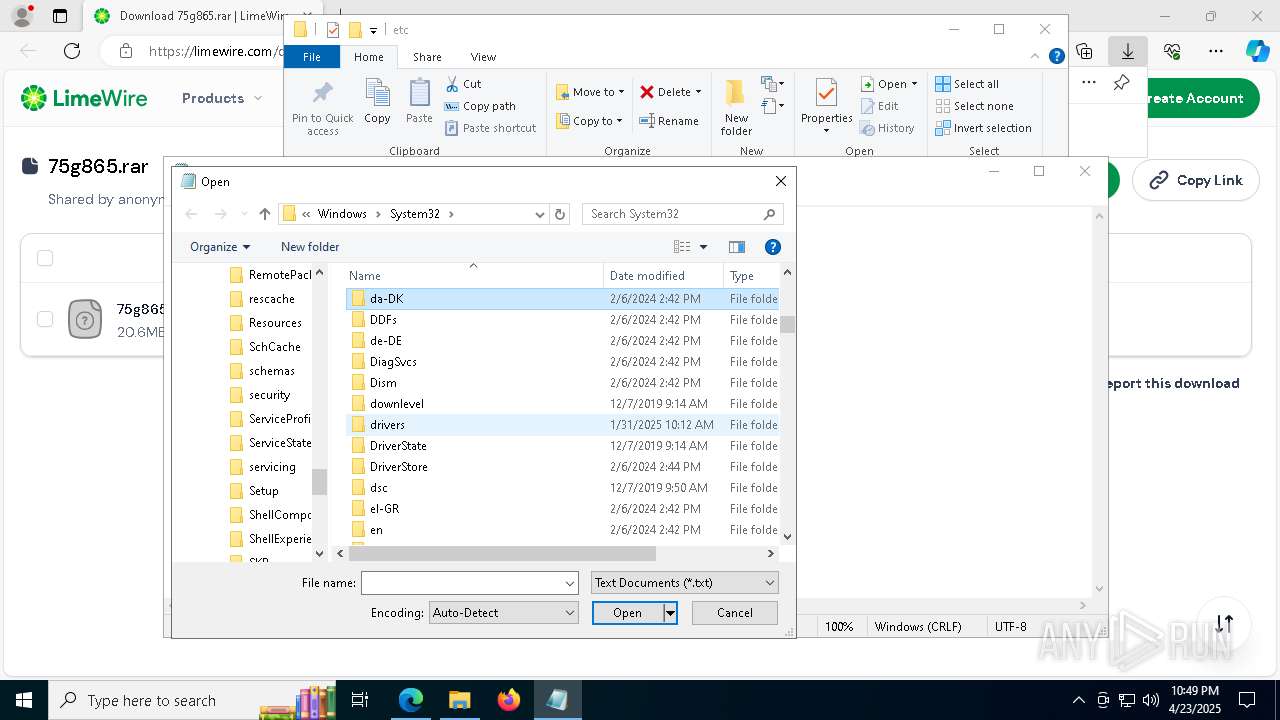Click the Edit button in Open group
The image size is (1280, 720).
coord(879,106)
